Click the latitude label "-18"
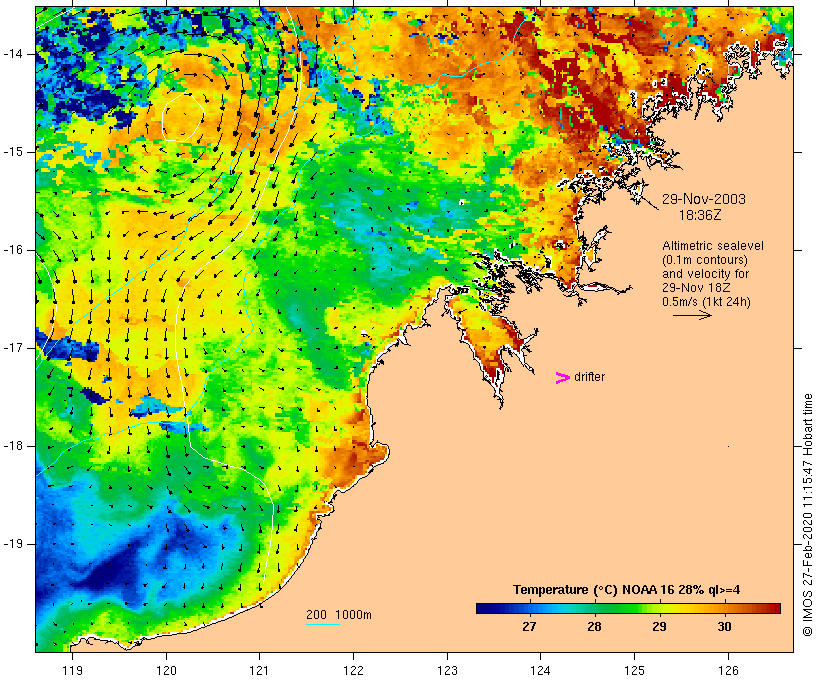Viewport: 820px width, 680px height. [x=13, y=446]
